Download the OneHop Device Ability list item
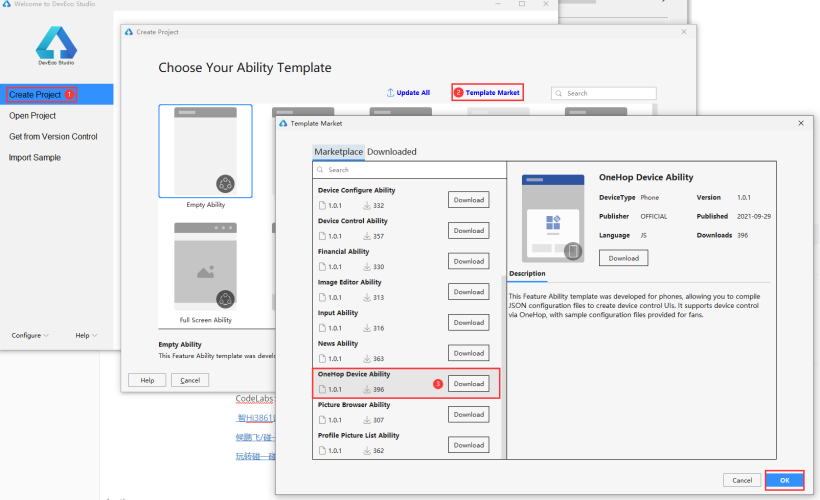The width and height of the screenshot is (820, 500). (x=469, y=384)
